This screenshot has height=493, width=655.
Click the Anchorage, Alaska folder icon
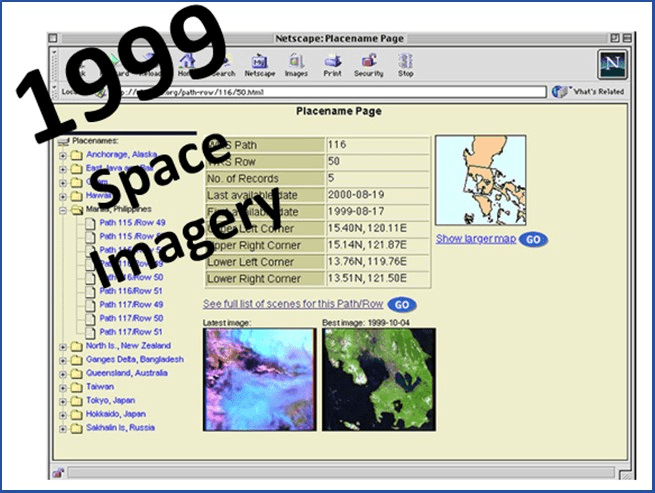pos(77,155)
